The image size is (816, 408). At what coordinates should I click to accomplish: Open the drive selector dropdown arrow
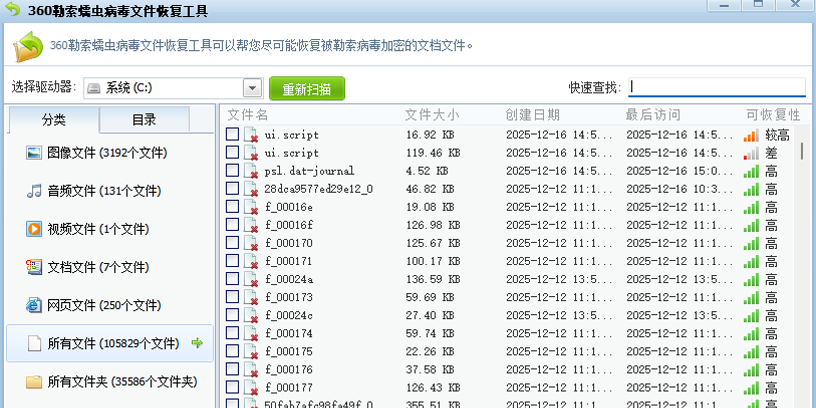(252, 88)
